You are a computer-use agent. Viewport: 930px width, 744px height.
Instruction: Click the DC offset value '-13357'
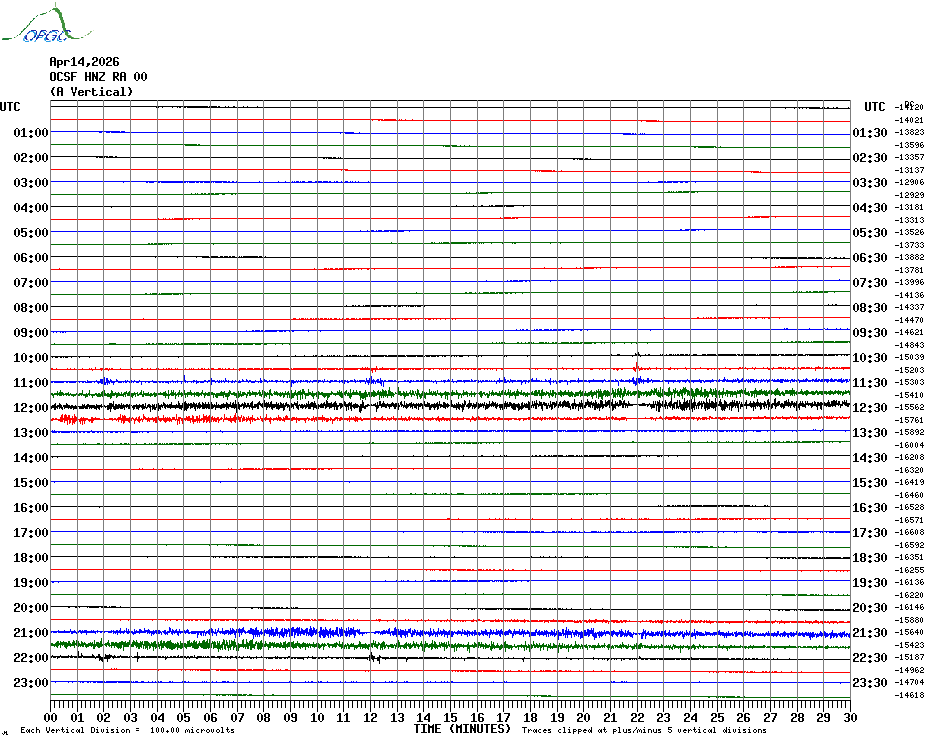[909, 157]
